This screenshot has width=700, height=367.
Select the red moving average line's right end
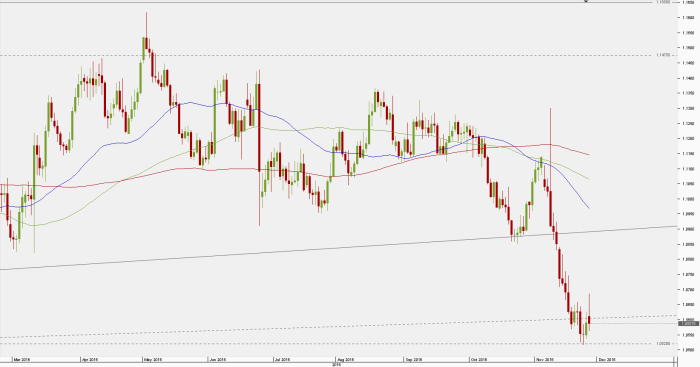tap(589, 154)
